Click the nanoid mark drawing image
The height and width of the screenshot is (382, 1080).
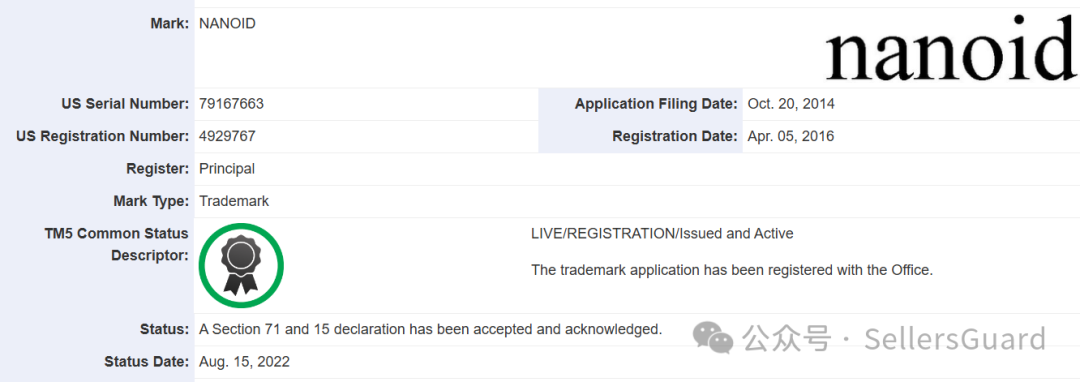point(951,47)
